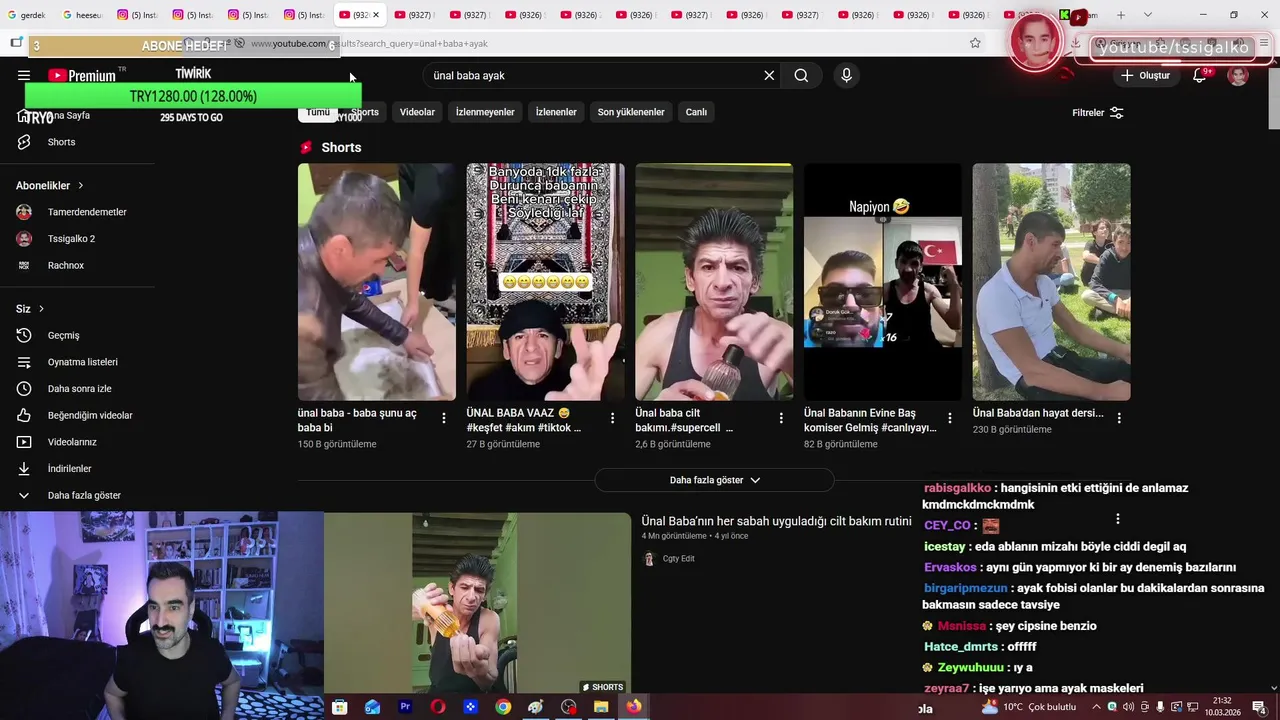Open a new browser tab
The width and height of the screenshot is (1280, 720).
(1120, 15)
